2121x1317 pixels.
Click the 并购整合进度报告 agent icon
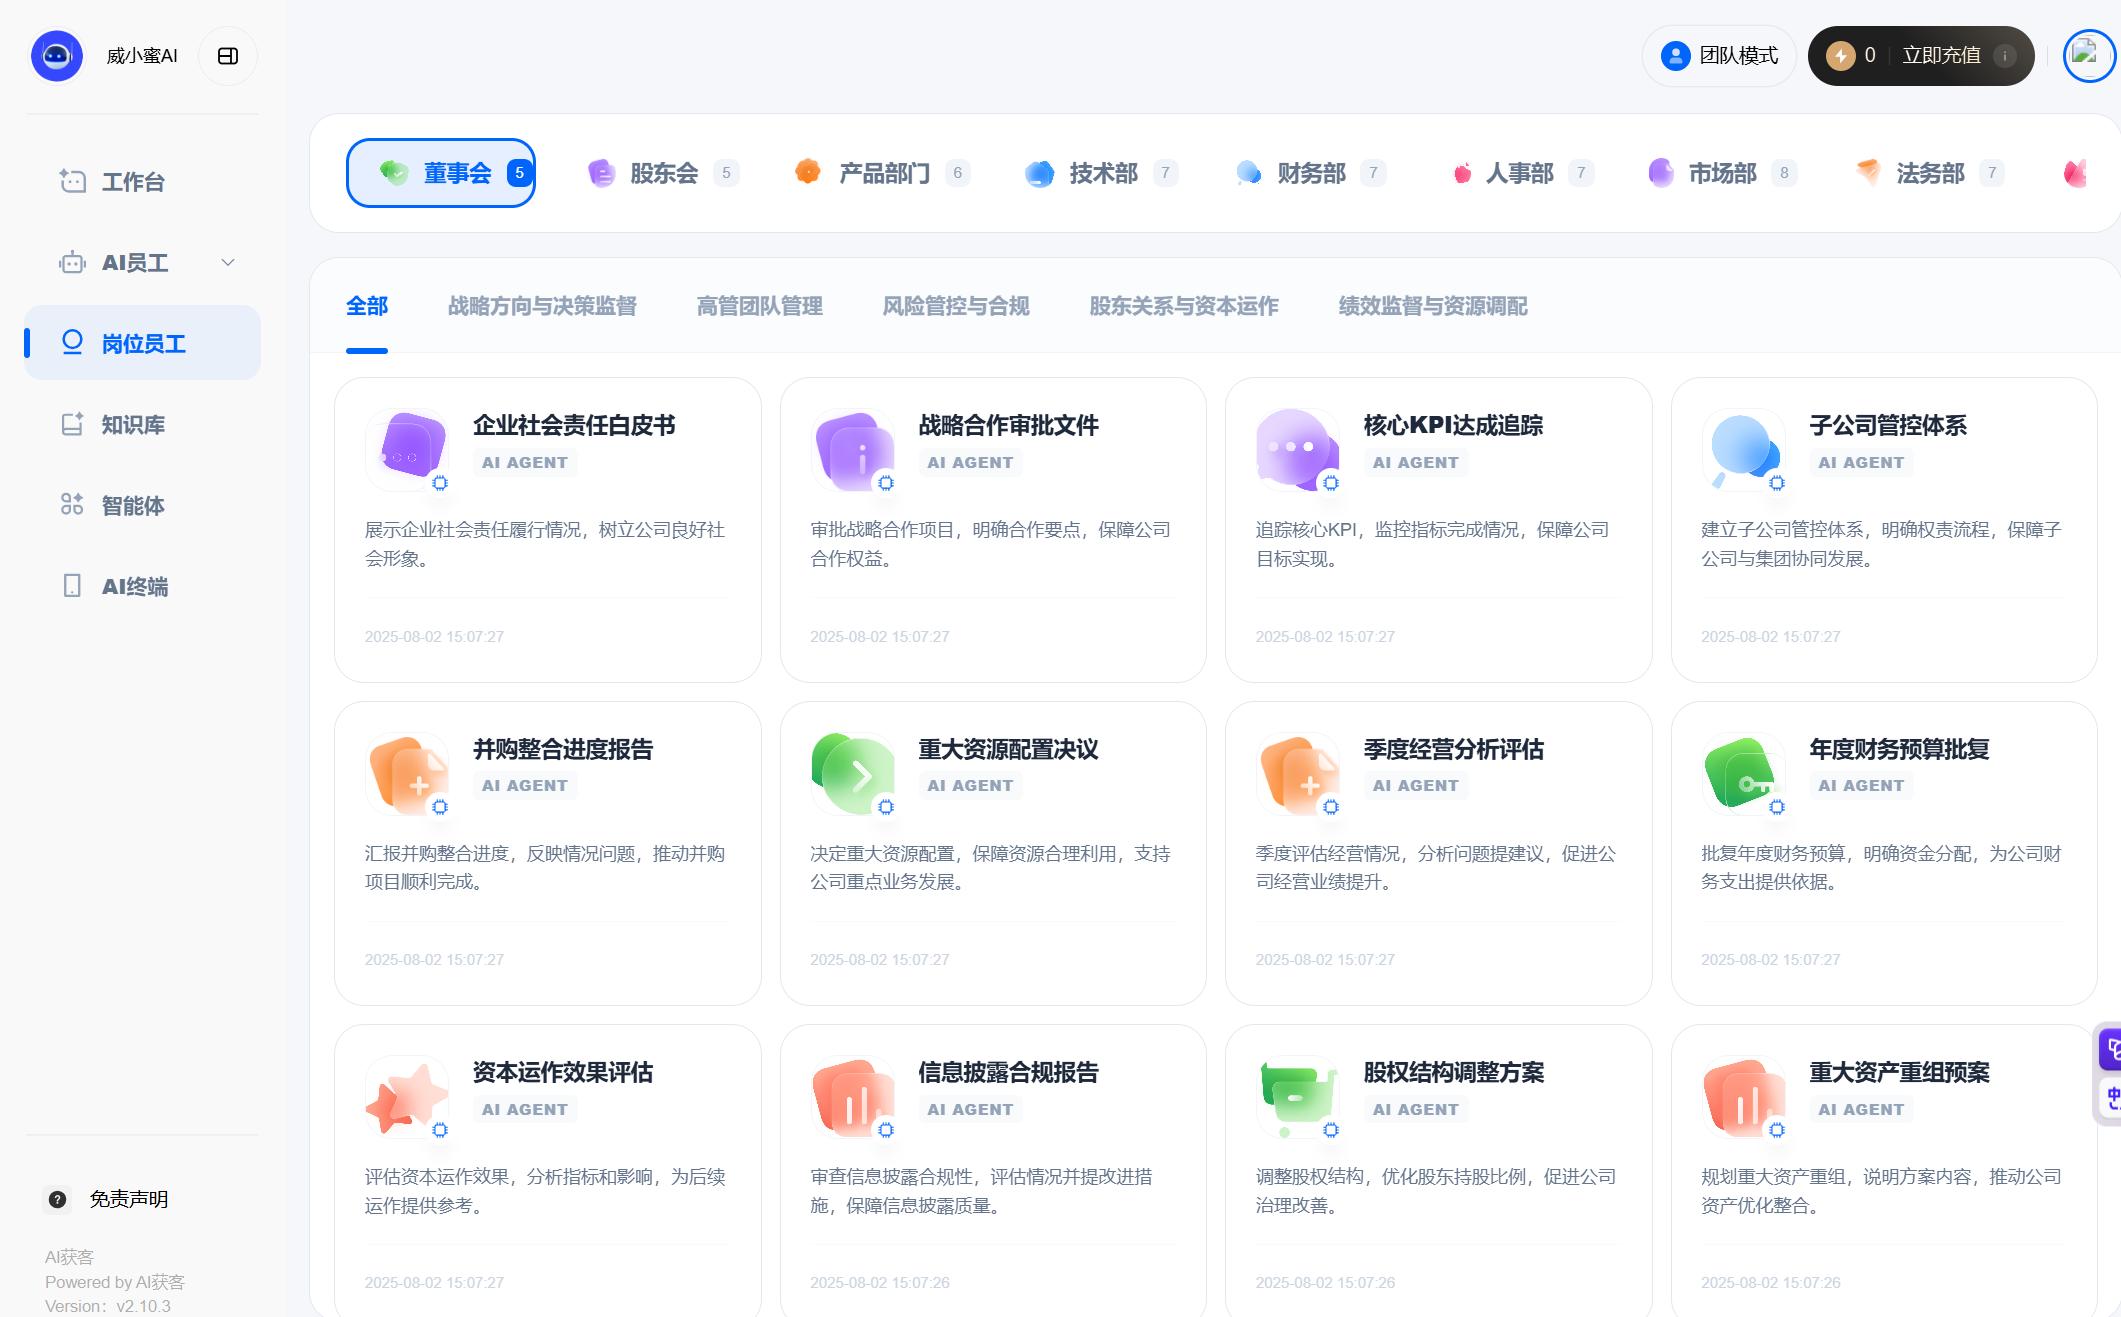tap(407, 773)
